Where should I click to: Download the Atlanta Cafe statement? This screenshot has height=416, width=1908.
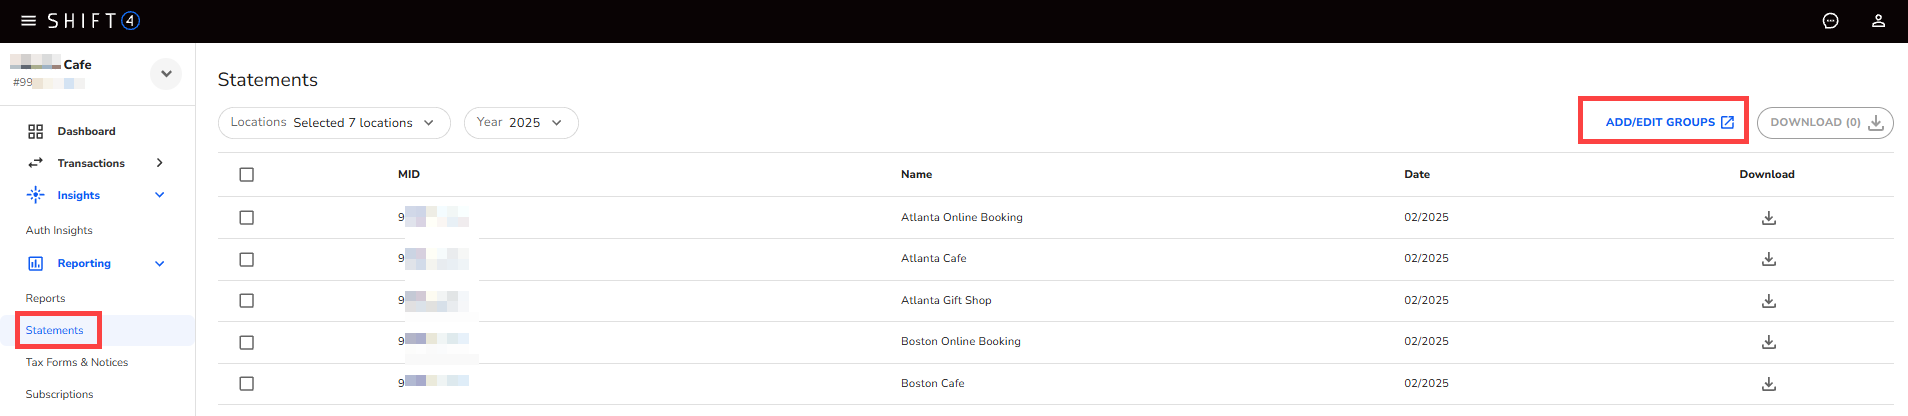1768,259
